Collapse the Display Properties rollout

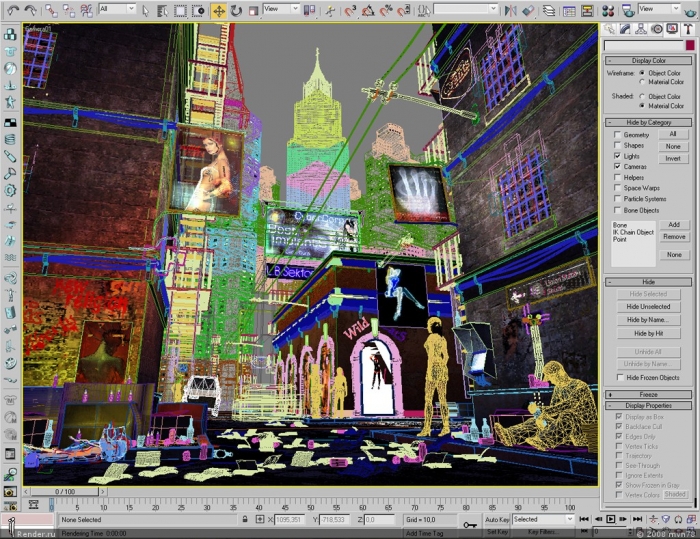point(648,405)
